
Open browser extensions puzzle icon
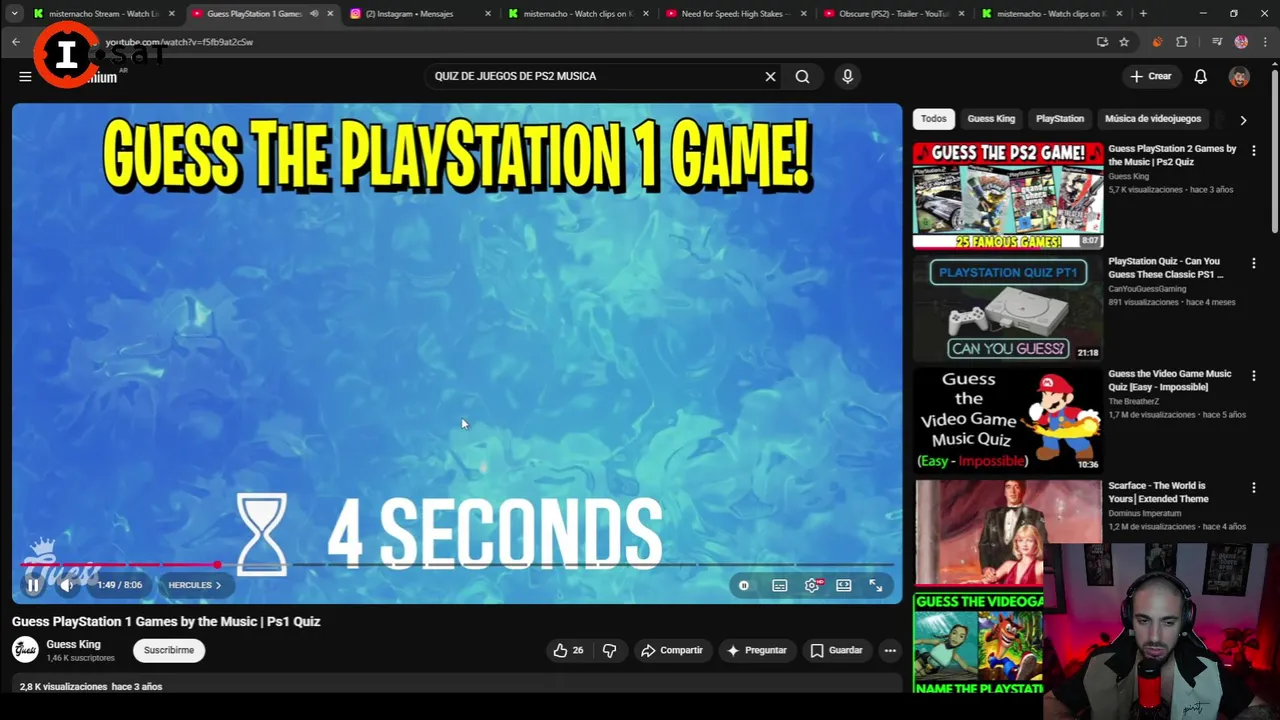[x=1182, y=42]
